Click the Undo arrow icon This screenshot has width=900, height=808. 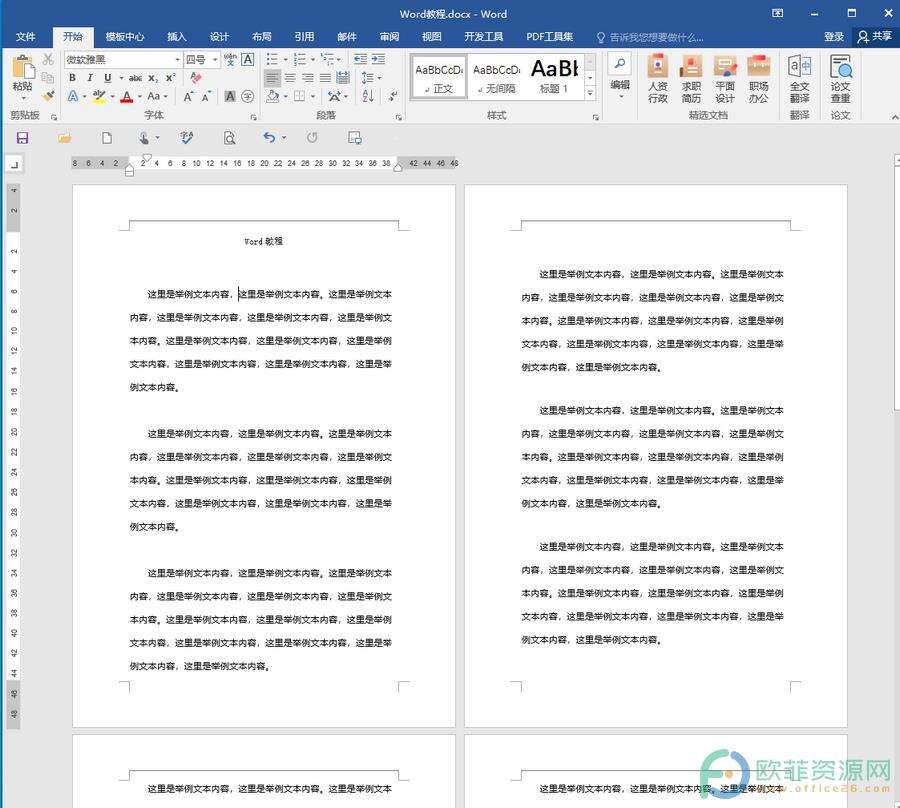point(269,138)
